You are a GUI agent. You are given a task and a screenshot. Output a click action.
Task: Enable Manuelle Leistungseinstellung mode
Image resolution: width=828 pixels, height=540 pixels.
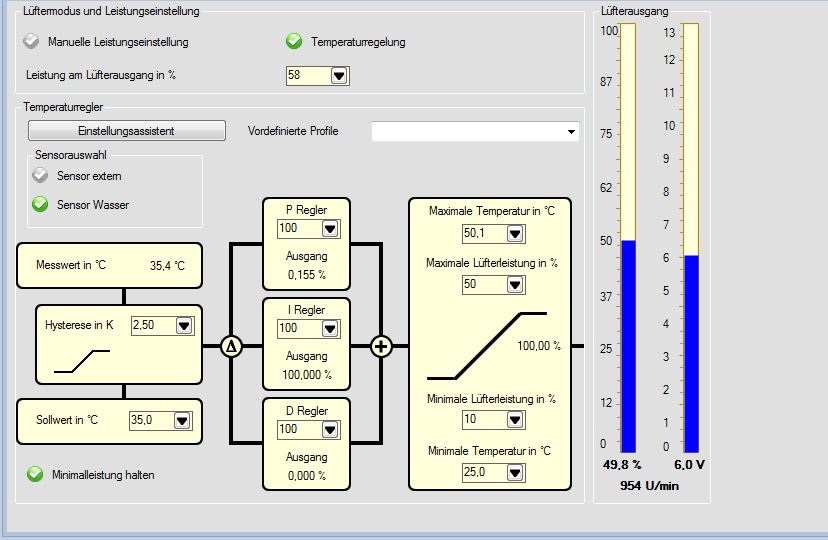point(33,42)
